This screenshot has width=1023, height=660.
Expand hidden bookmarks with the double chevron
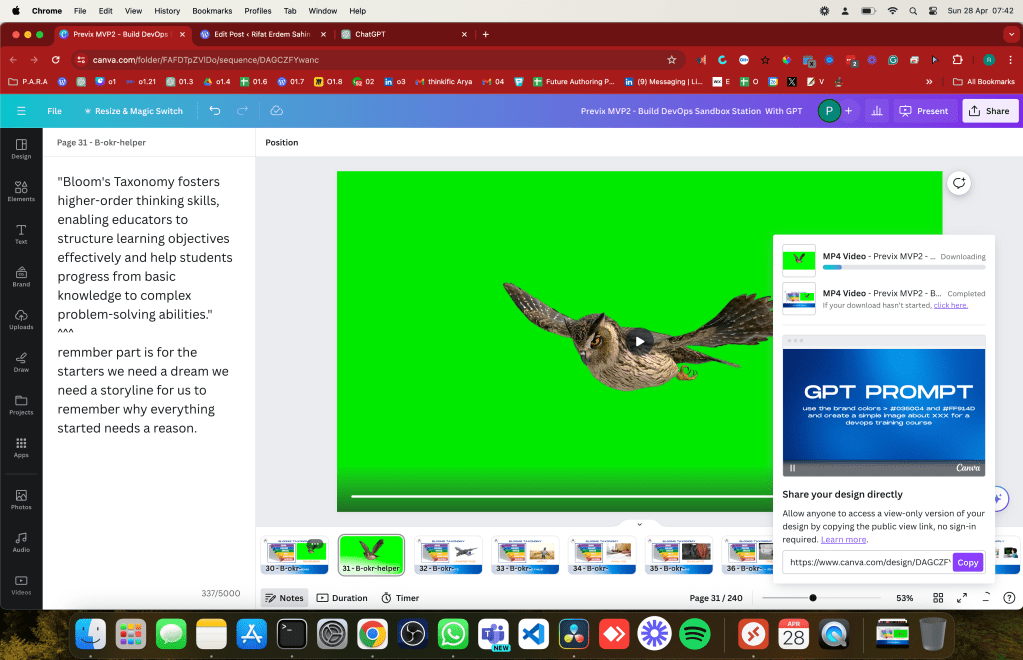tap(929, 82)
